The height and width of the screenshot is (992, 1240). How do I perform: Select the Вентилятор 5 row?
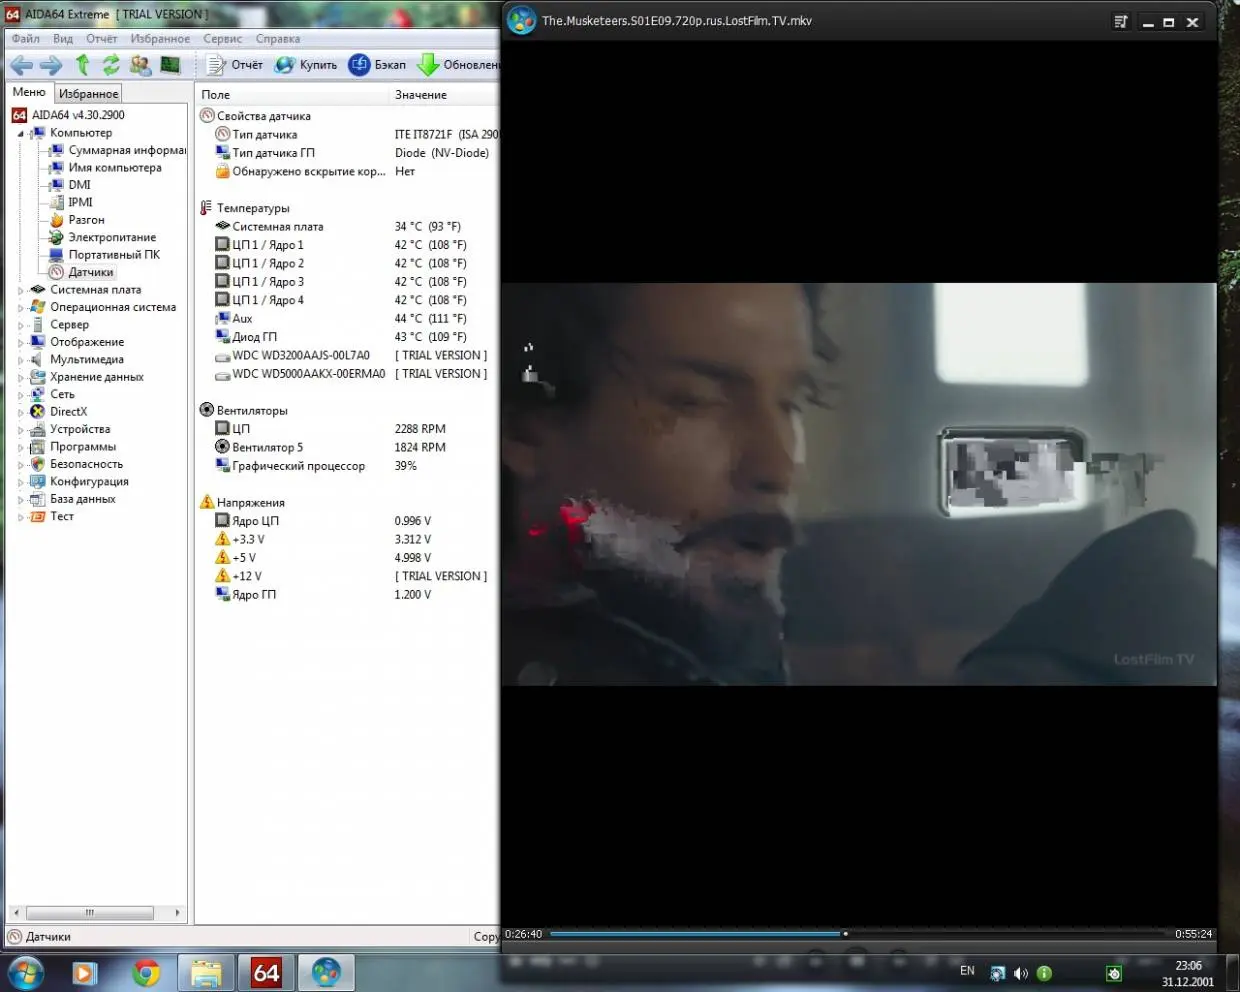pyautogui.click(x=348, y=448)
